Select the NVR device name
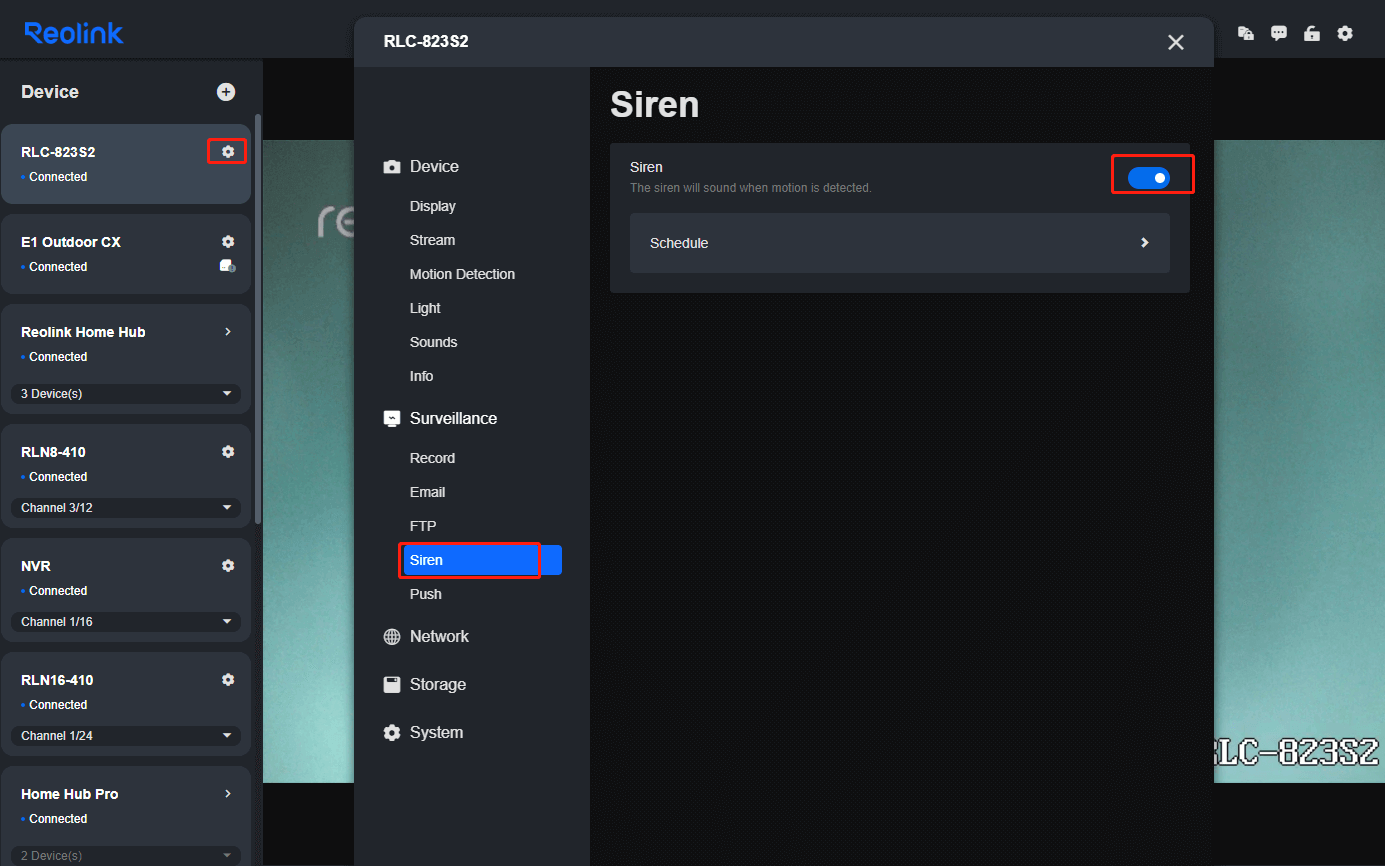1385x866 pixels. [36, 566]
